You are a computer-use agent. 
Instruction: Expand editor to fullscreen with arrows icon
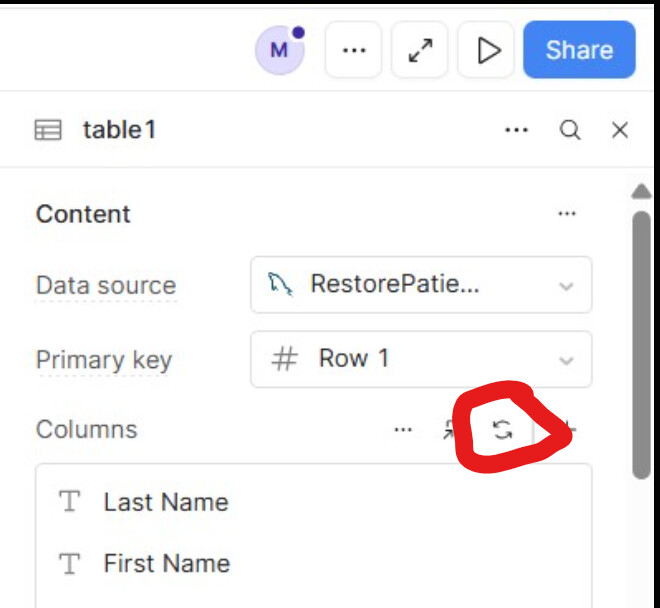[x=421, y=50]
